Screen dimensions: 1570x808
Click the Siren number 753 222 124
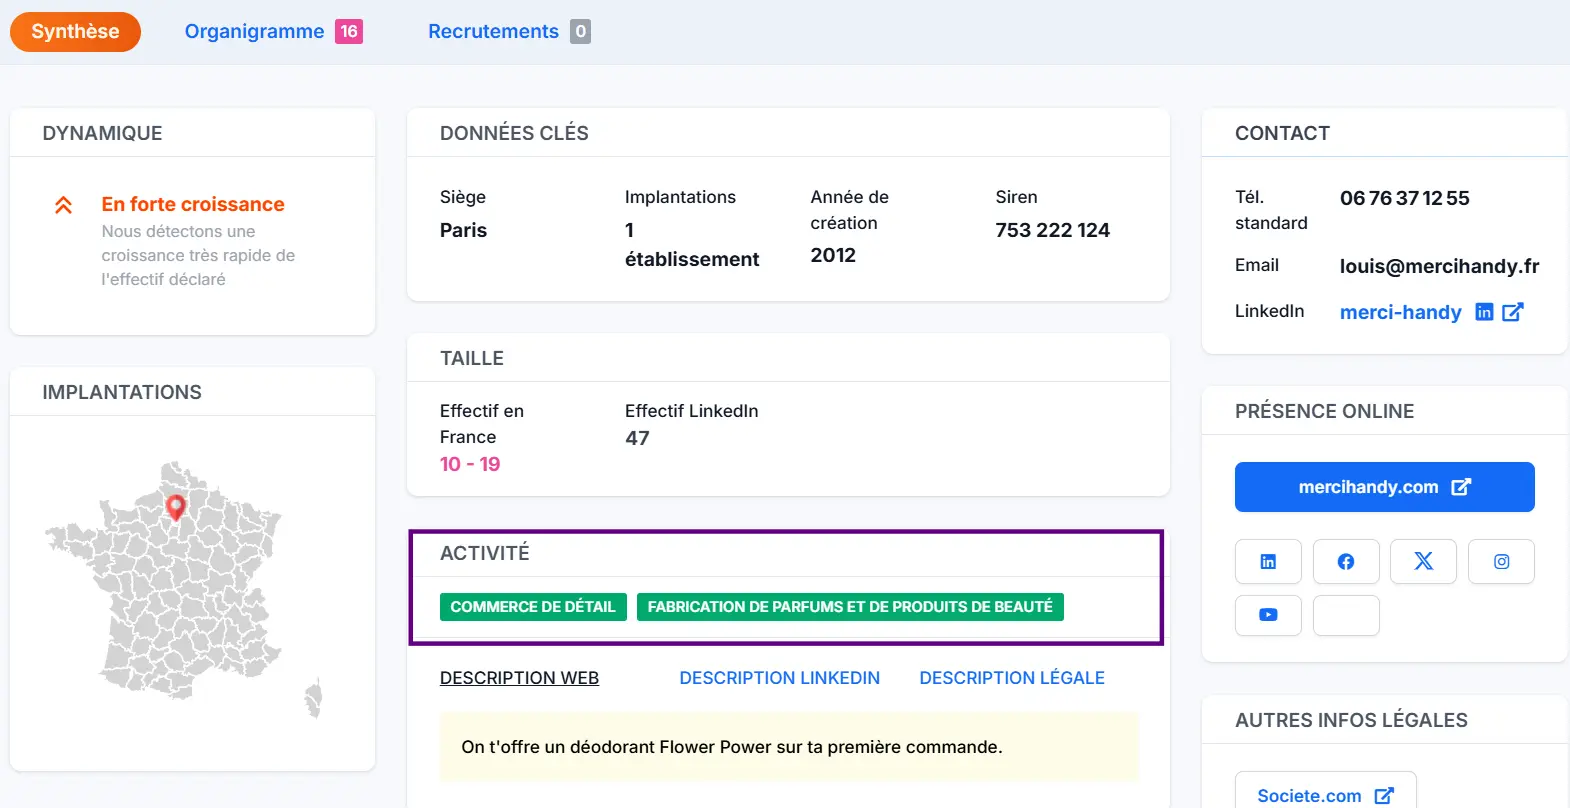point(1052,230)
